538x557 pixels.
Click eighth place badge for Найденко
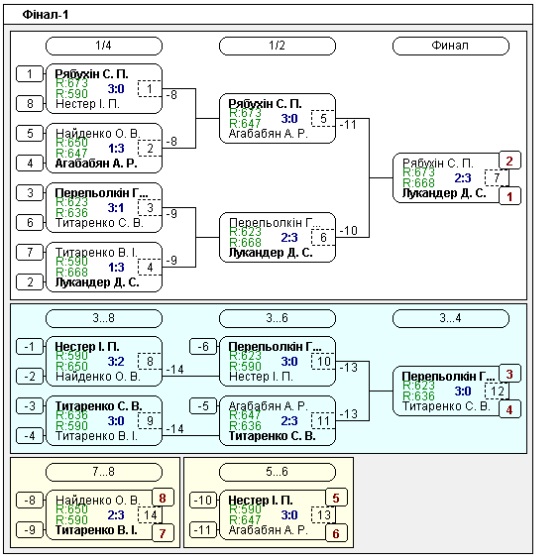point(163,498)
